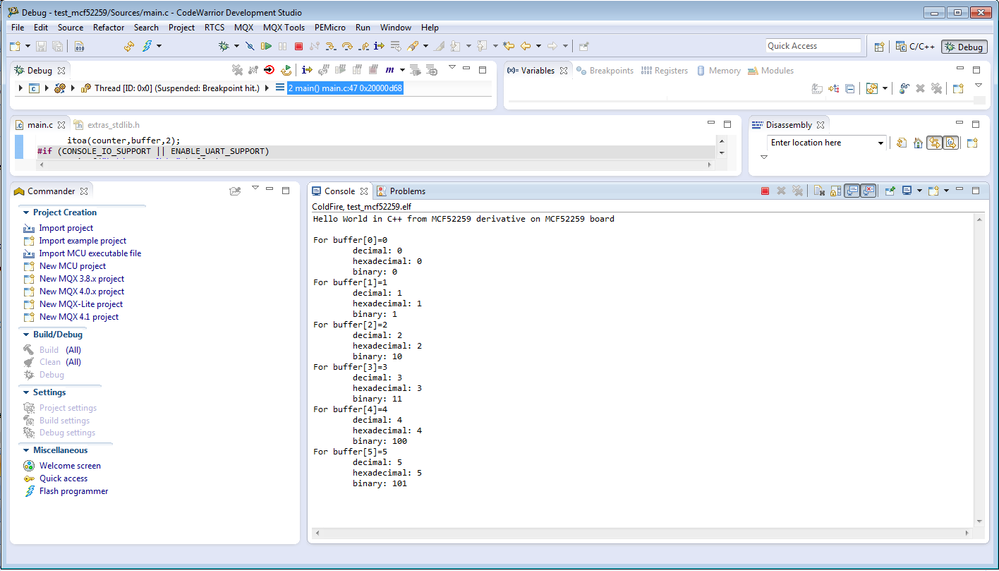Screen dimensions: 999x571
Task: Switch to the C/C++ perspective
Action: [x=916, y=47]
